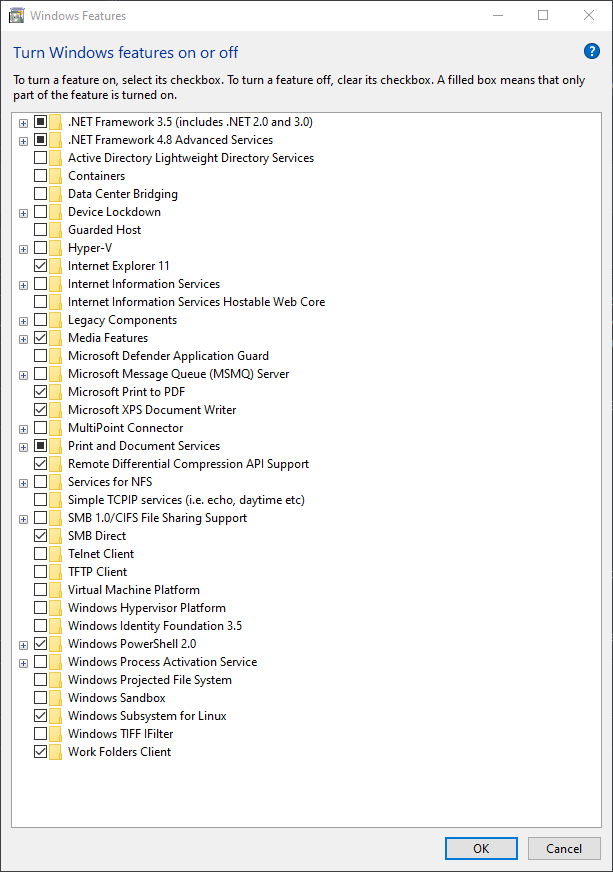Select the Guarded Host row label
613x872 pixels.
[105, 230]
